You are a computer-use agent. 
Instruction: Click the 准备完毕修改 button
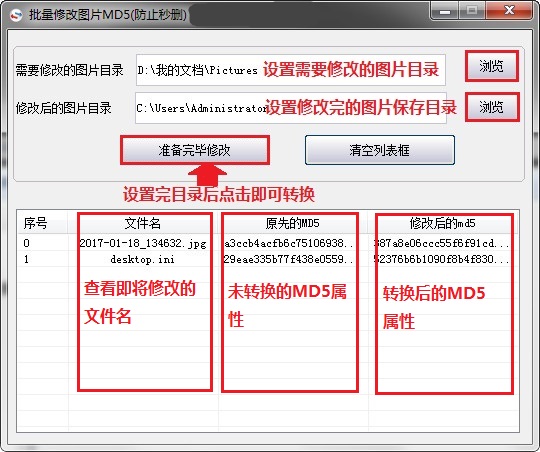195,150
